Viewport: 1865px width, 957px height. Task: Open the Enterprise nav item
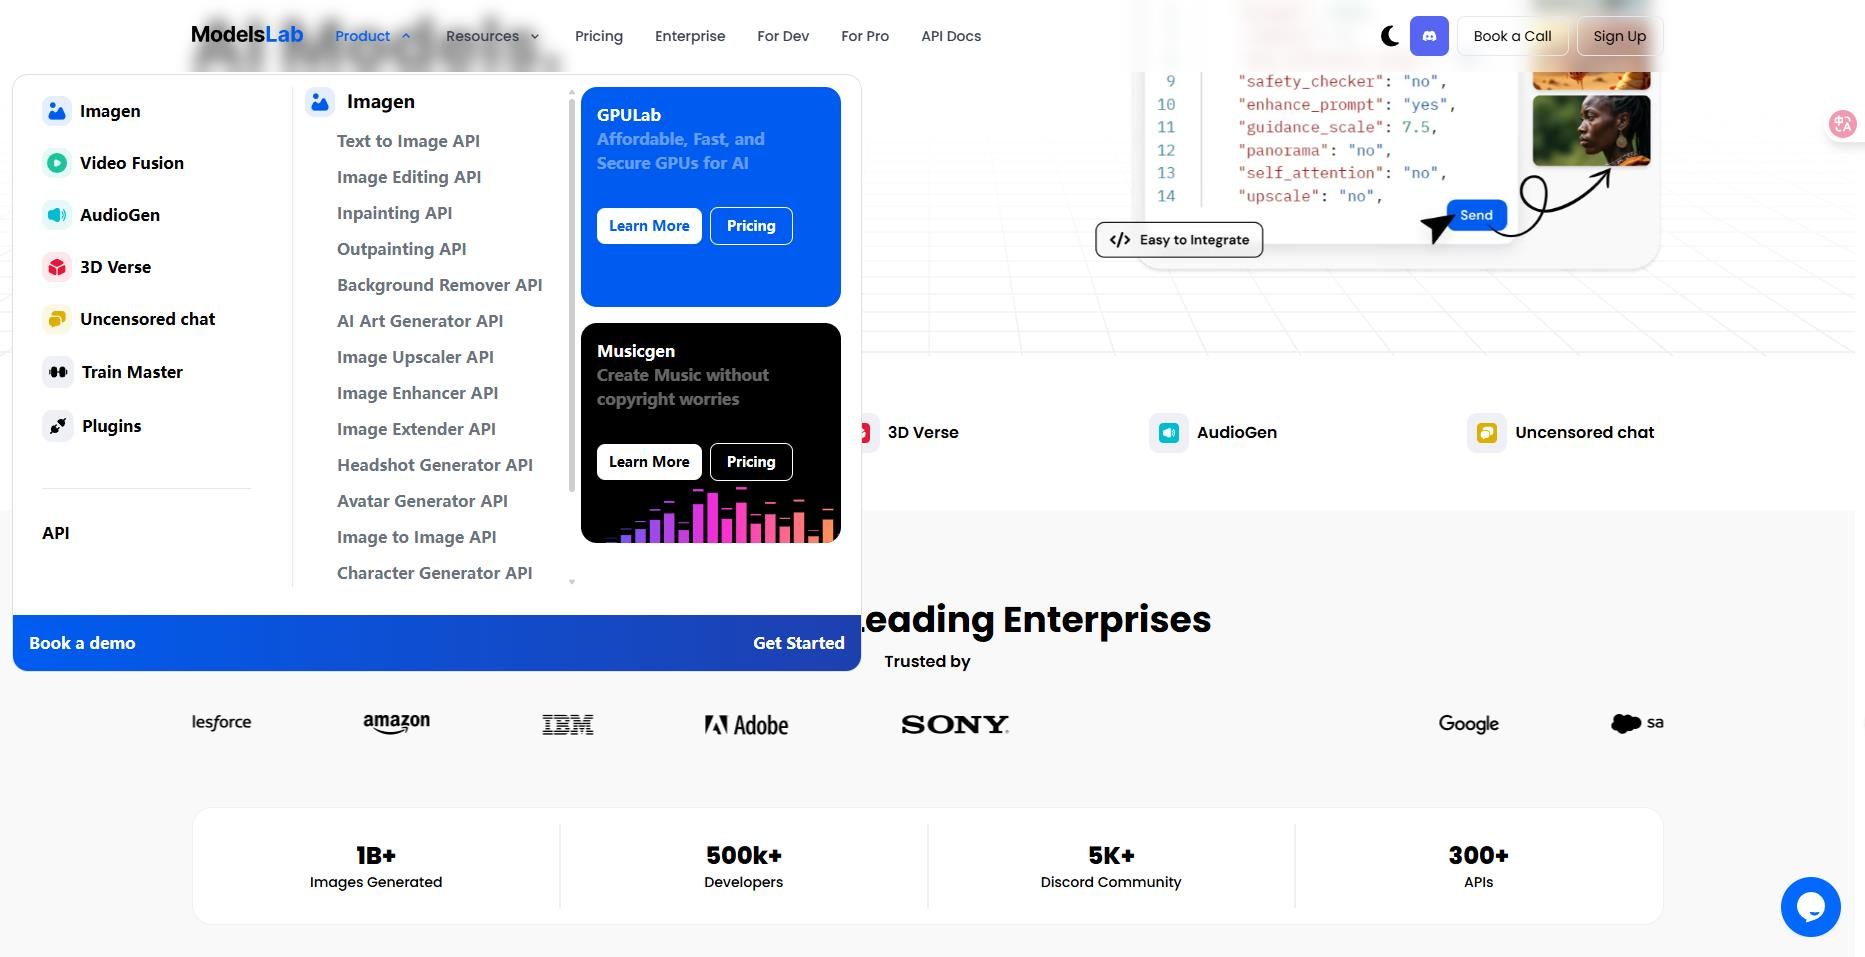tap(690, 36)
